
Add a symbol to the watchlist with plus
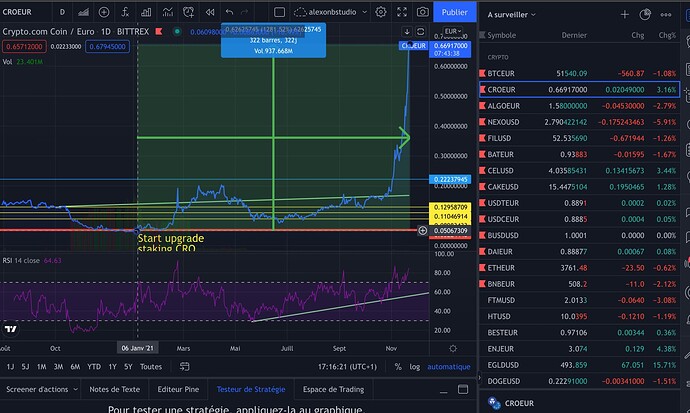pyautogui.click(x=624, y=15)
